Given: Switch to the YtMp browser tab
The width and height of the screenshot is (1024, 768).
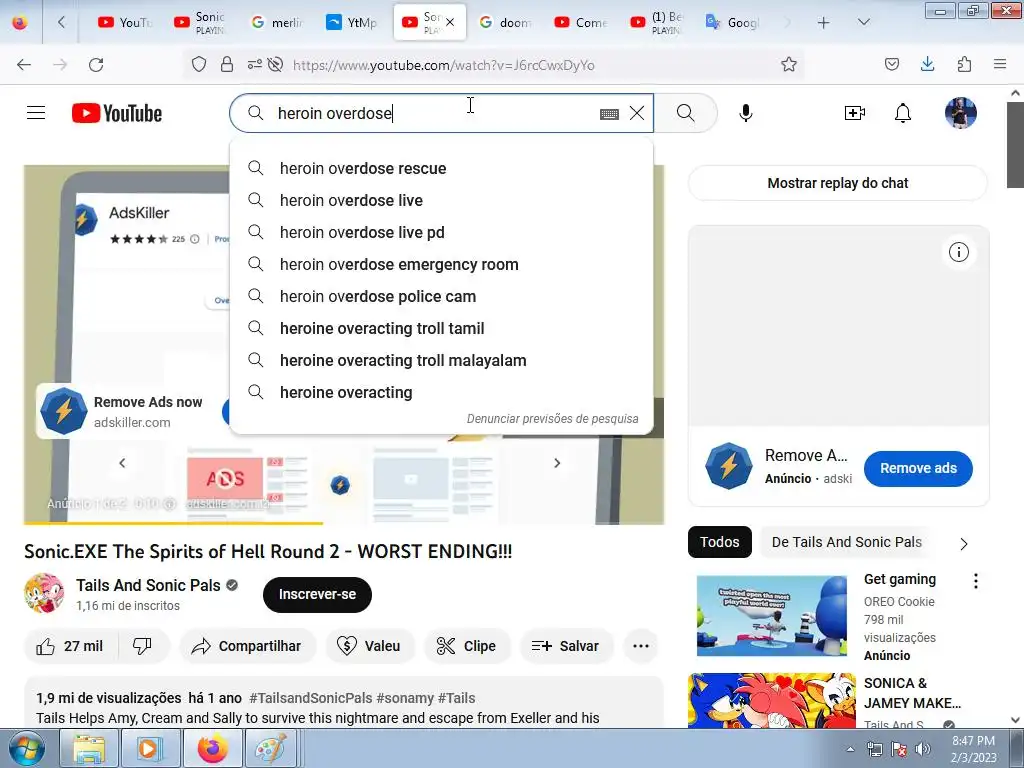Looking at the screenshot, I should point(353,23).
